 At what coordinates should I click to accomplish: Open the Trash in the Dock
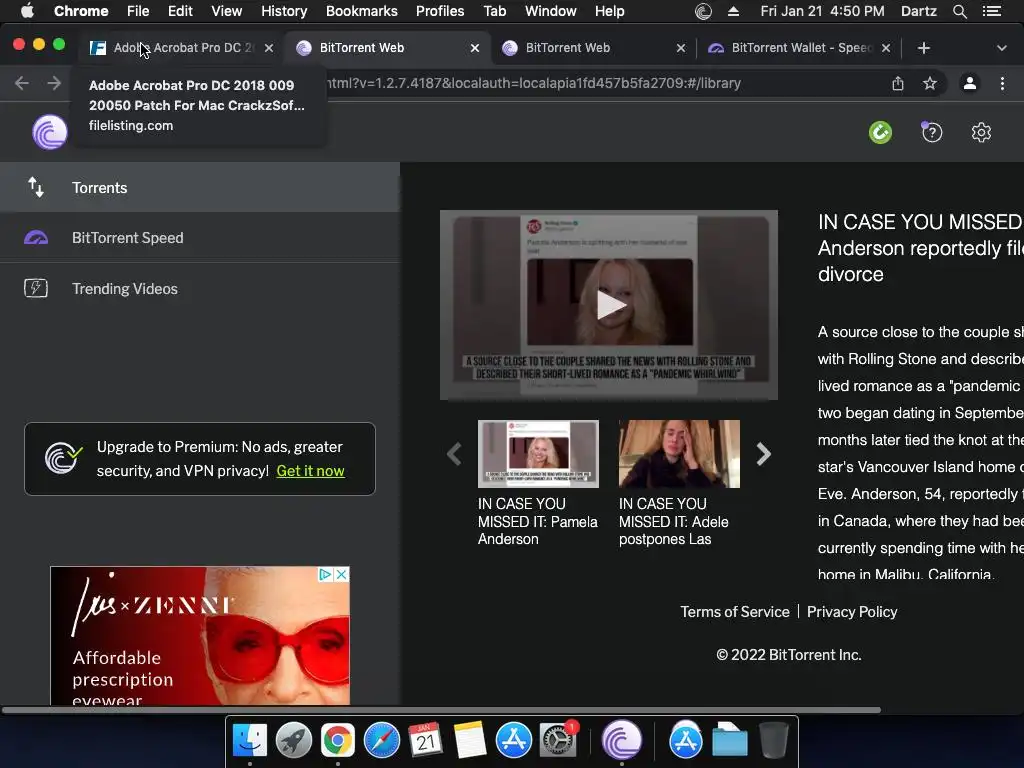click(774, 741)
